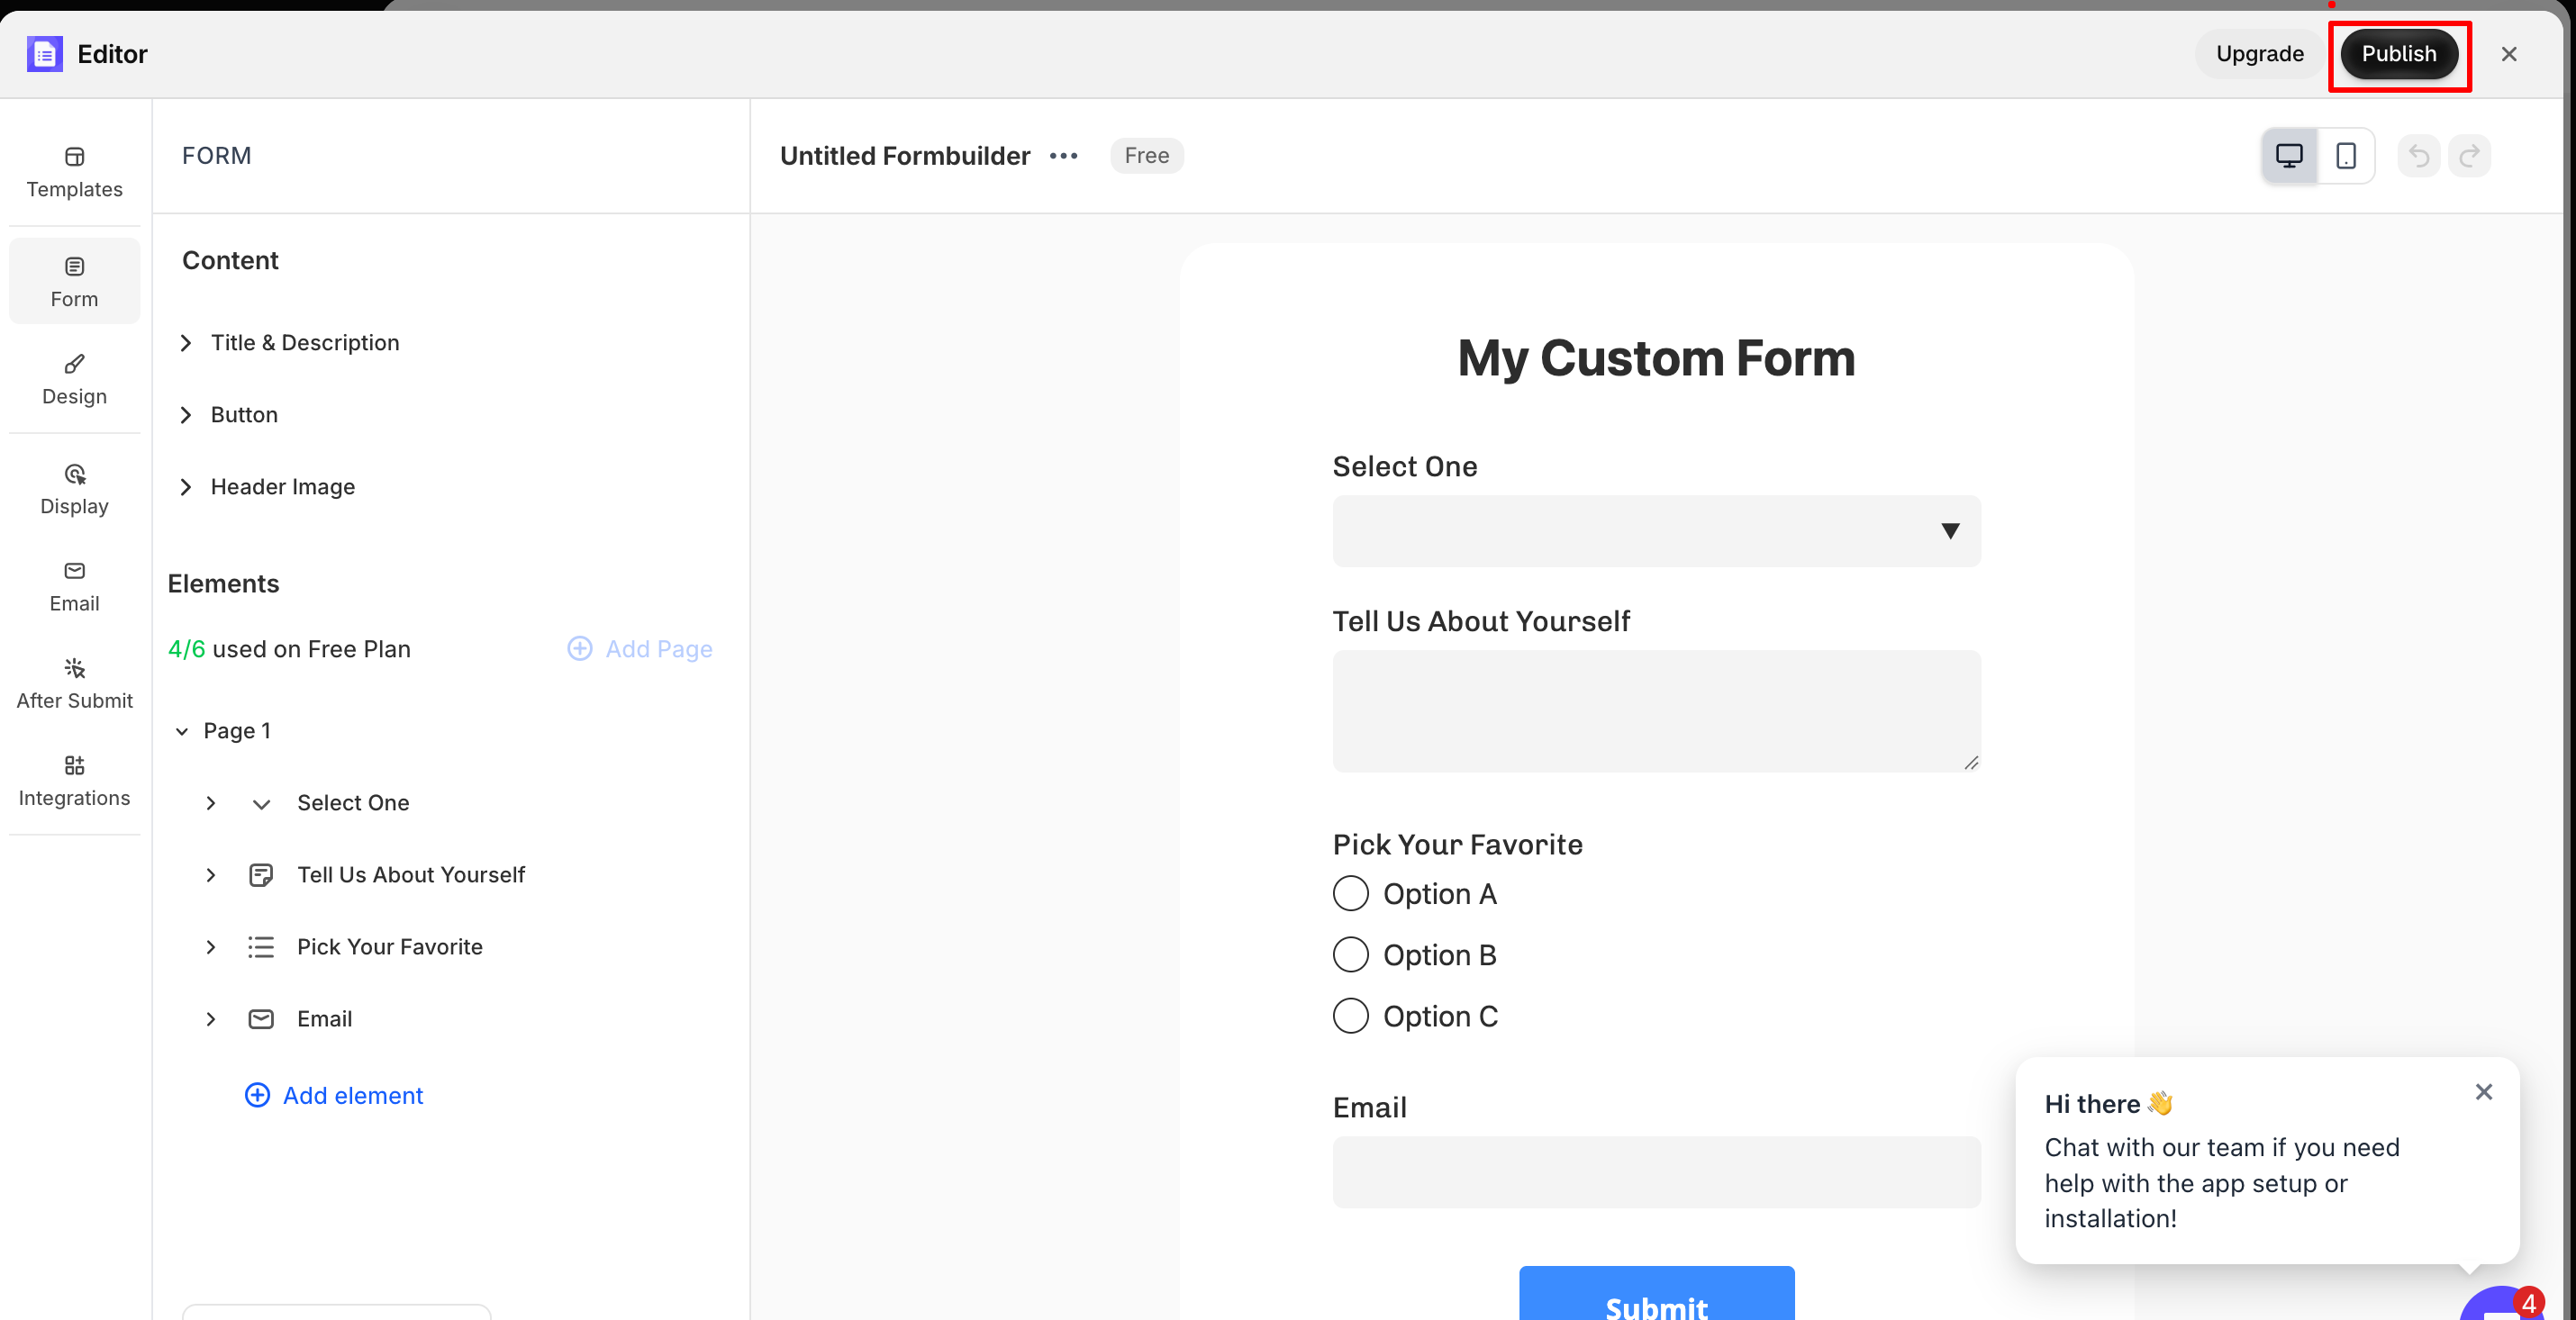Expand the Select One element settings

[211, 803]
